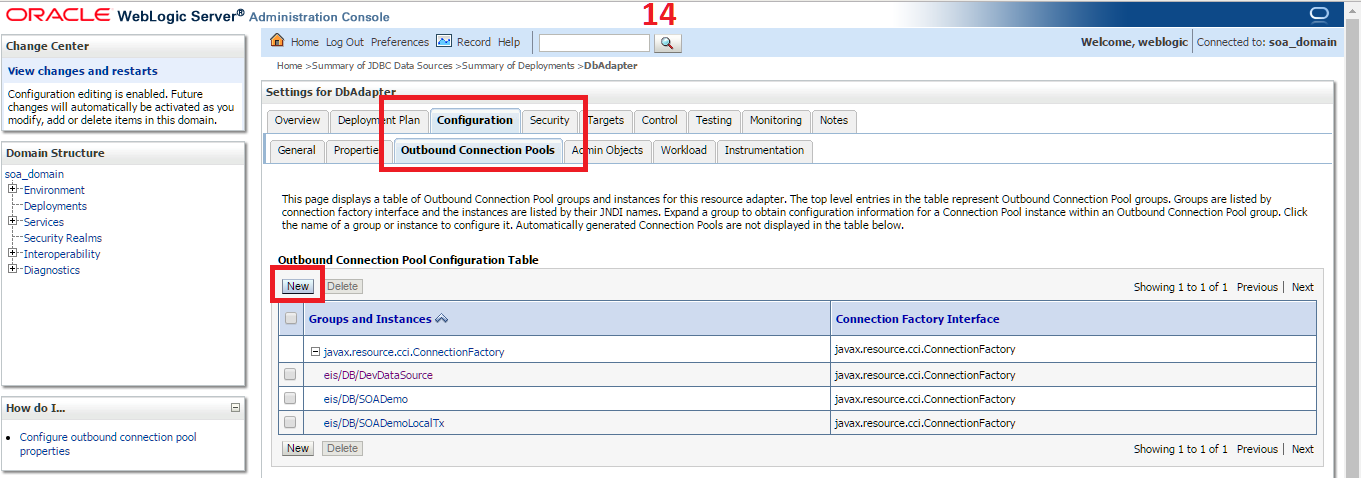
Task: Open the Targets tab
Action: 605,120
